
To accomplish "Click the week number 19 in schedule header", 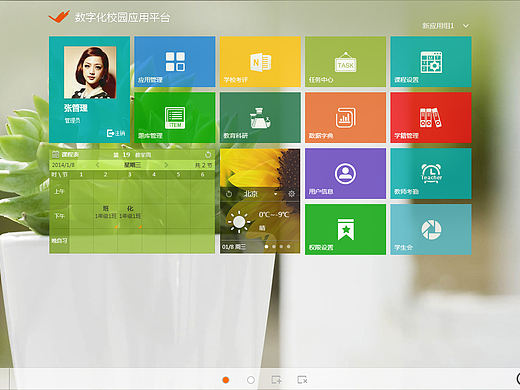I will click(126, 155).
